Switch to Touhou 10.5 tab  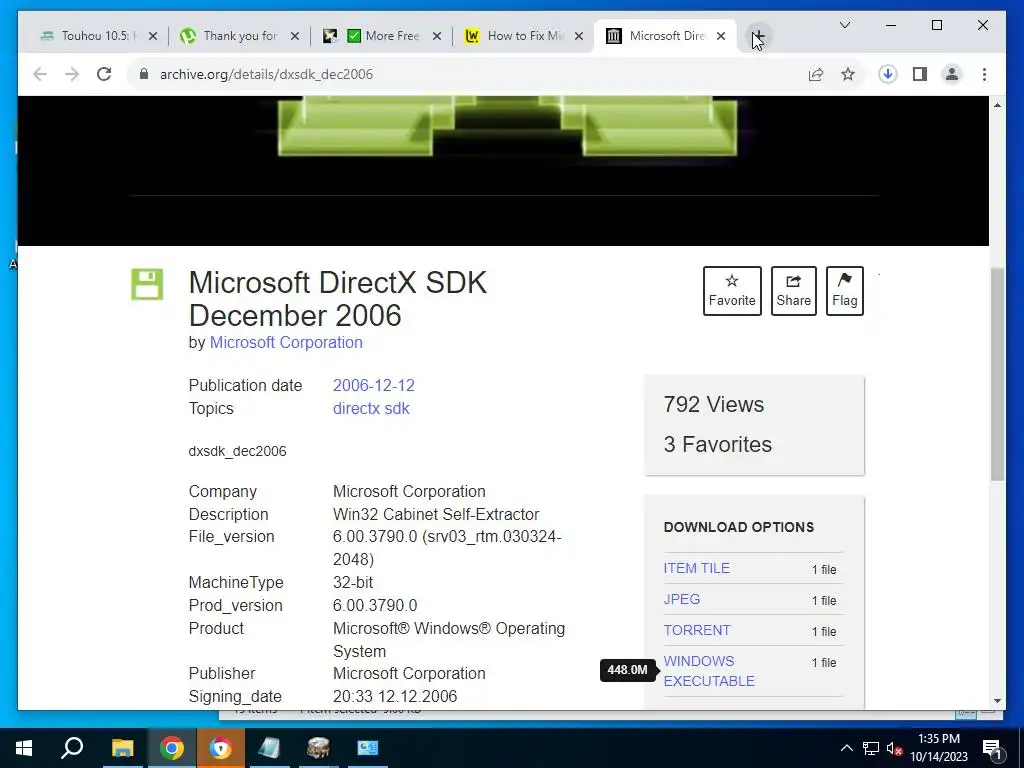97,36
